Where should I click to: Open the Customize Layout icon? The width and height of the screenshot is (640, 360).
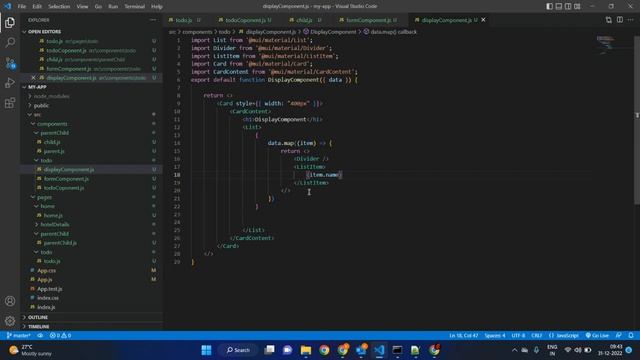pos(577,6)
